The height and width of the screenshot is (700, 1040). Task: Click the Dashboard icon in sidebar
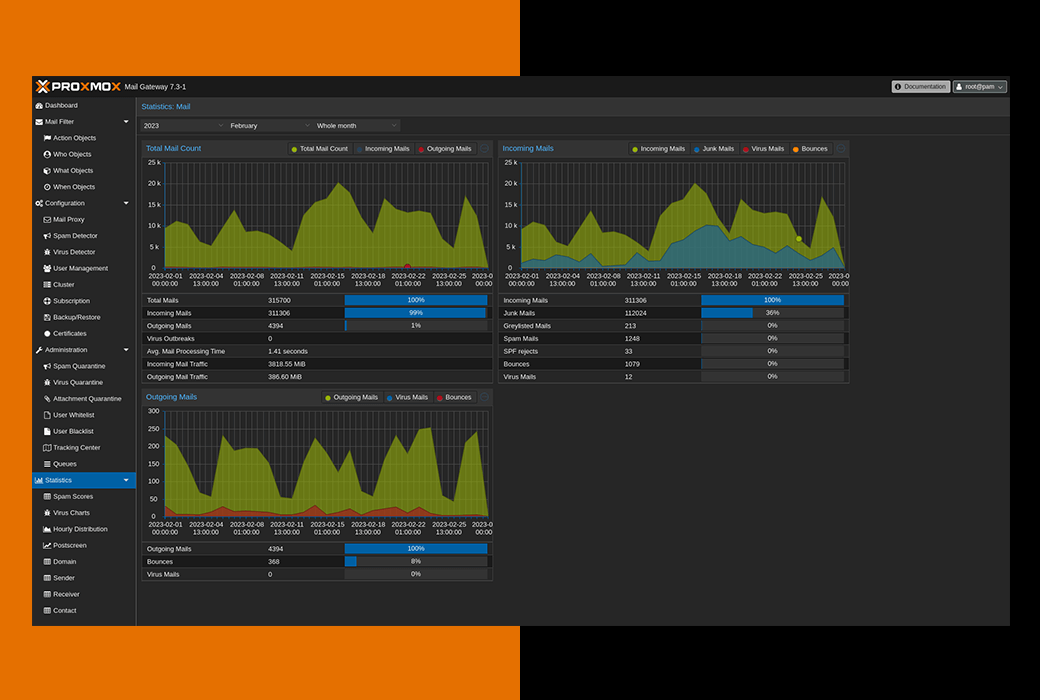[39, 105]
